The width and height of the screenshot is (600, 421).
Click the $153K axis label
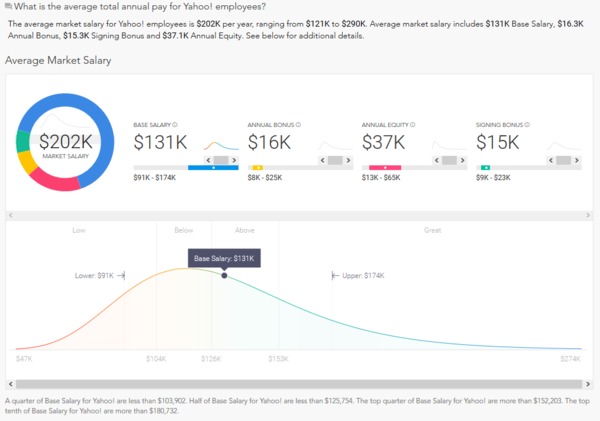click(279, 359)
